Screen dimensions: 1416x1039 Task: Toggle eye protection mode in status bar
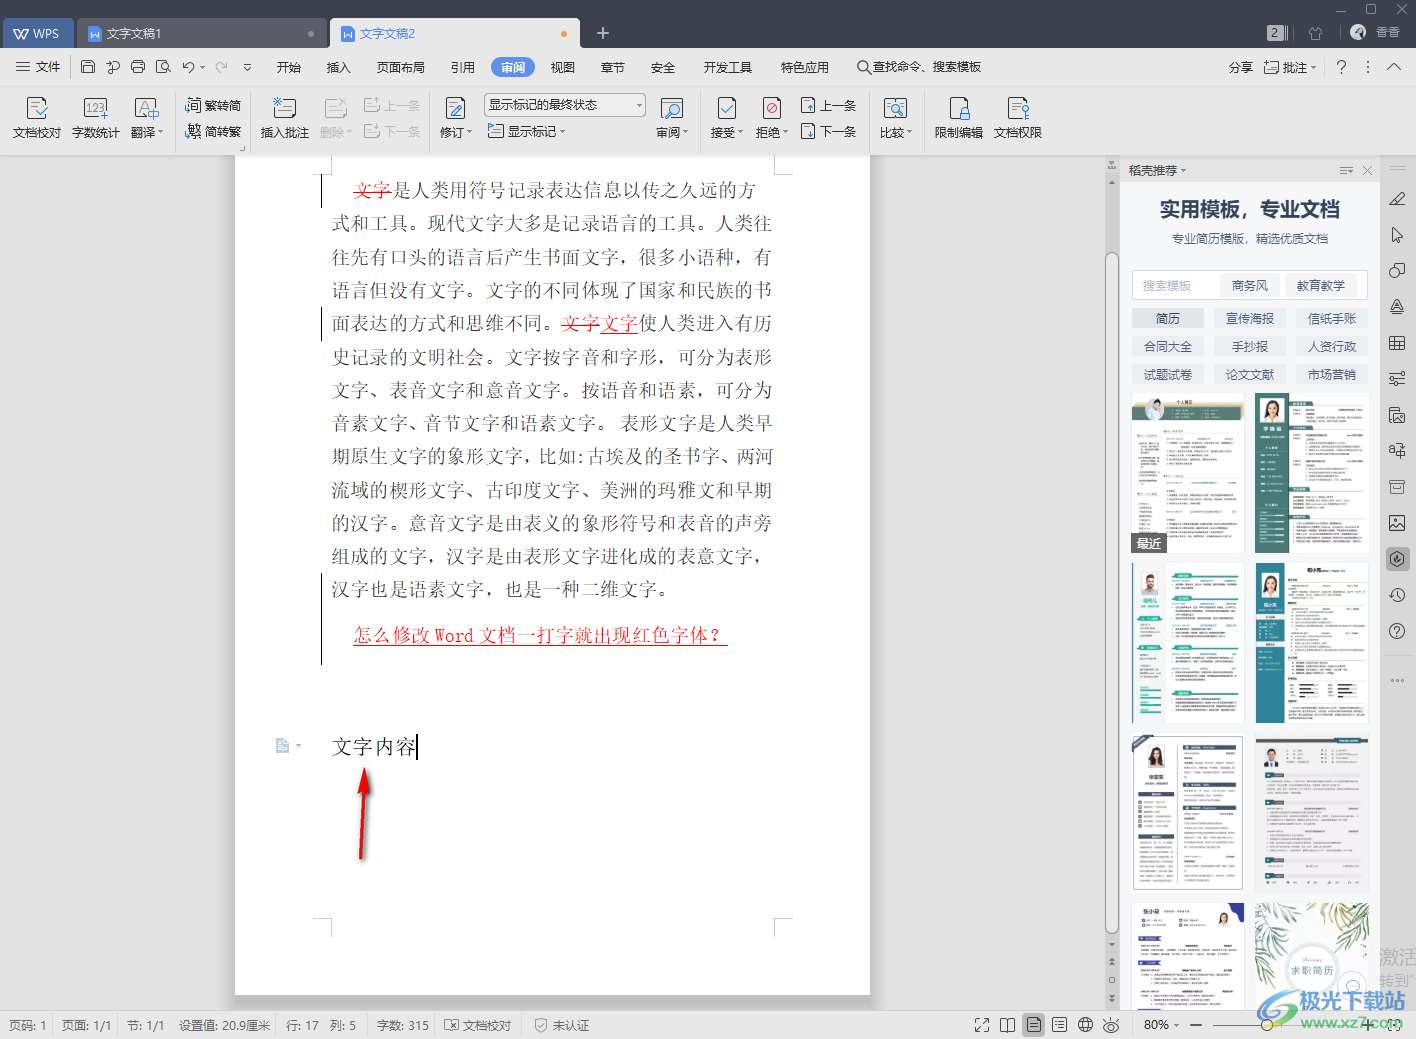[x=1111, y=1025]
